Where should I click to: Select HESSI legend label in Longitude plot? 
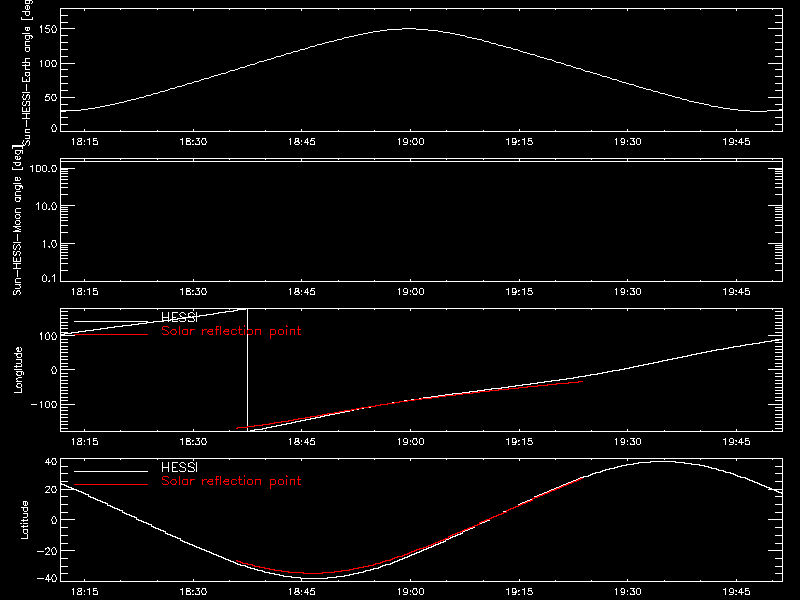coord(179,317)
